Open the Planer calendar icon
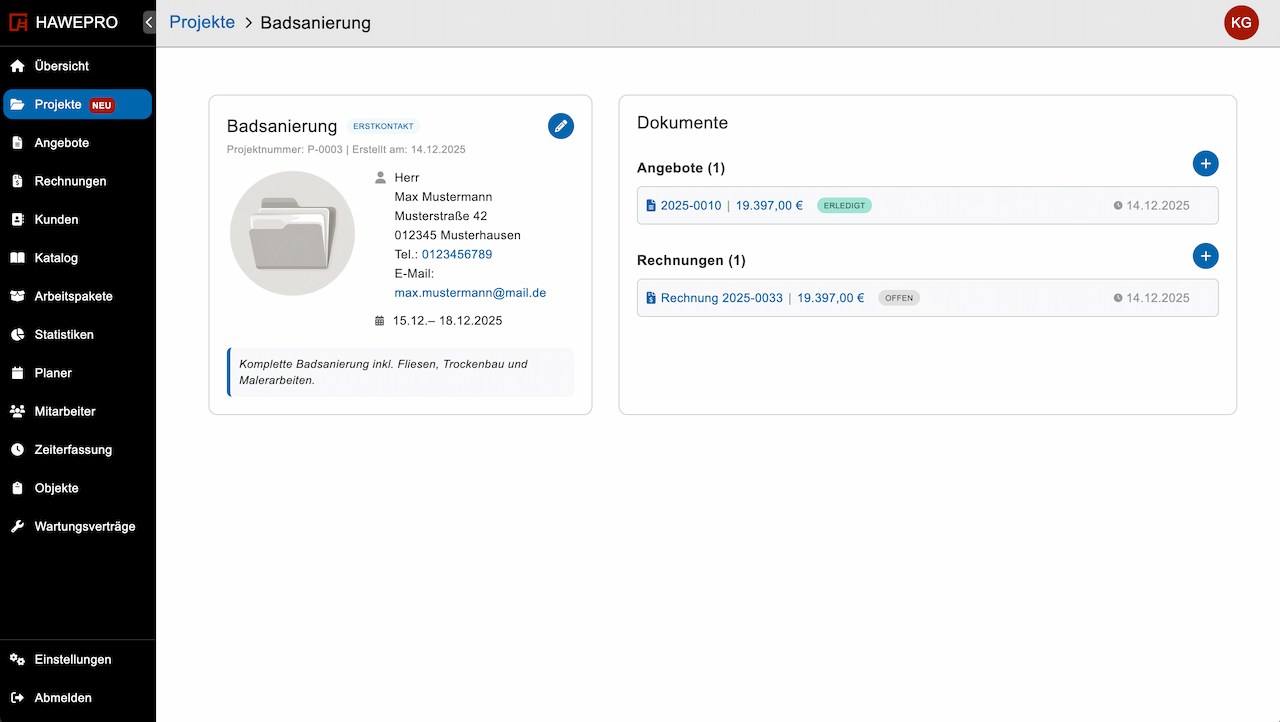The height and width of the screenshot is (722, 1280). (20, 373)
